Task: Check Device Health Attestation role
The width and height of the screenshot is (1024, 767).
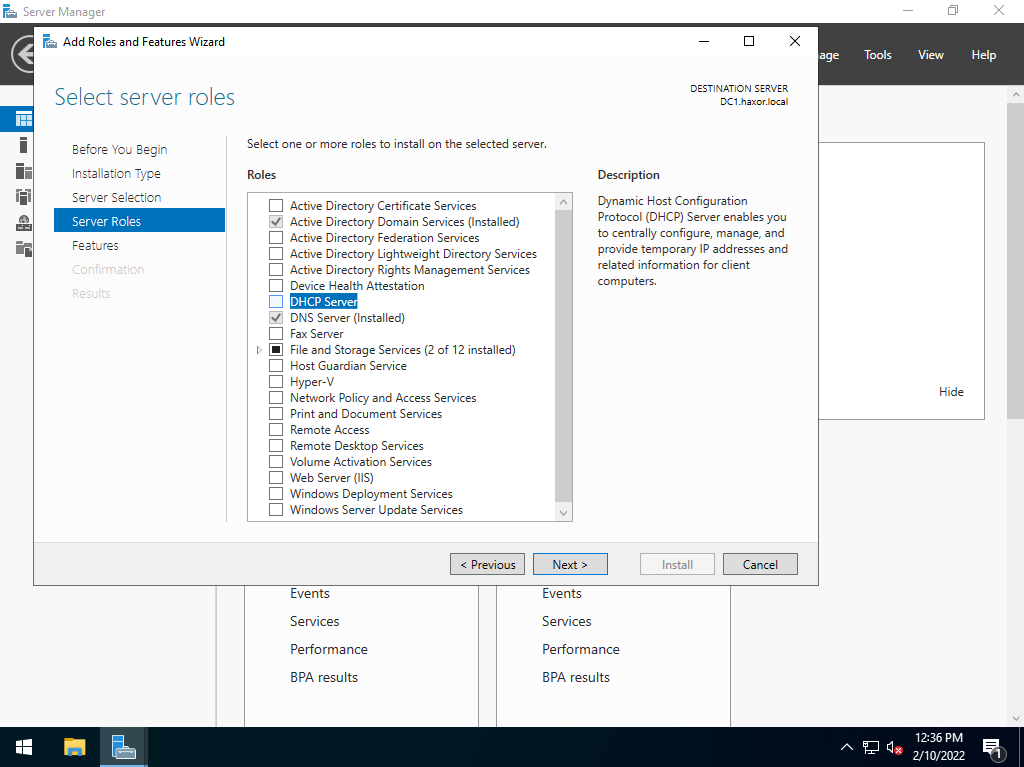Action: tap(276, 286)
